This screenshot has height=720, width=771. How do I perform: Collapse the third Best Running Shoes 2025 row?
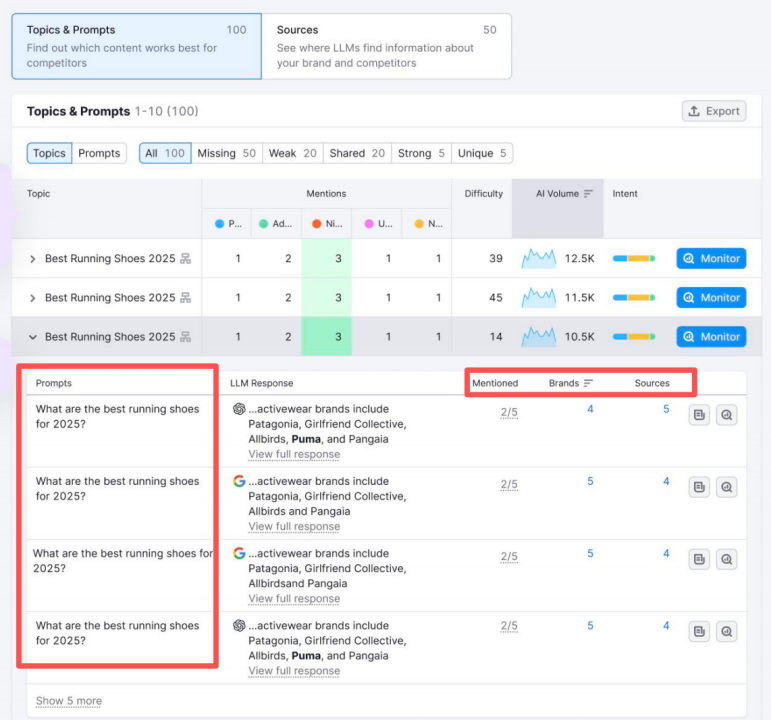(x=32, y=337)
